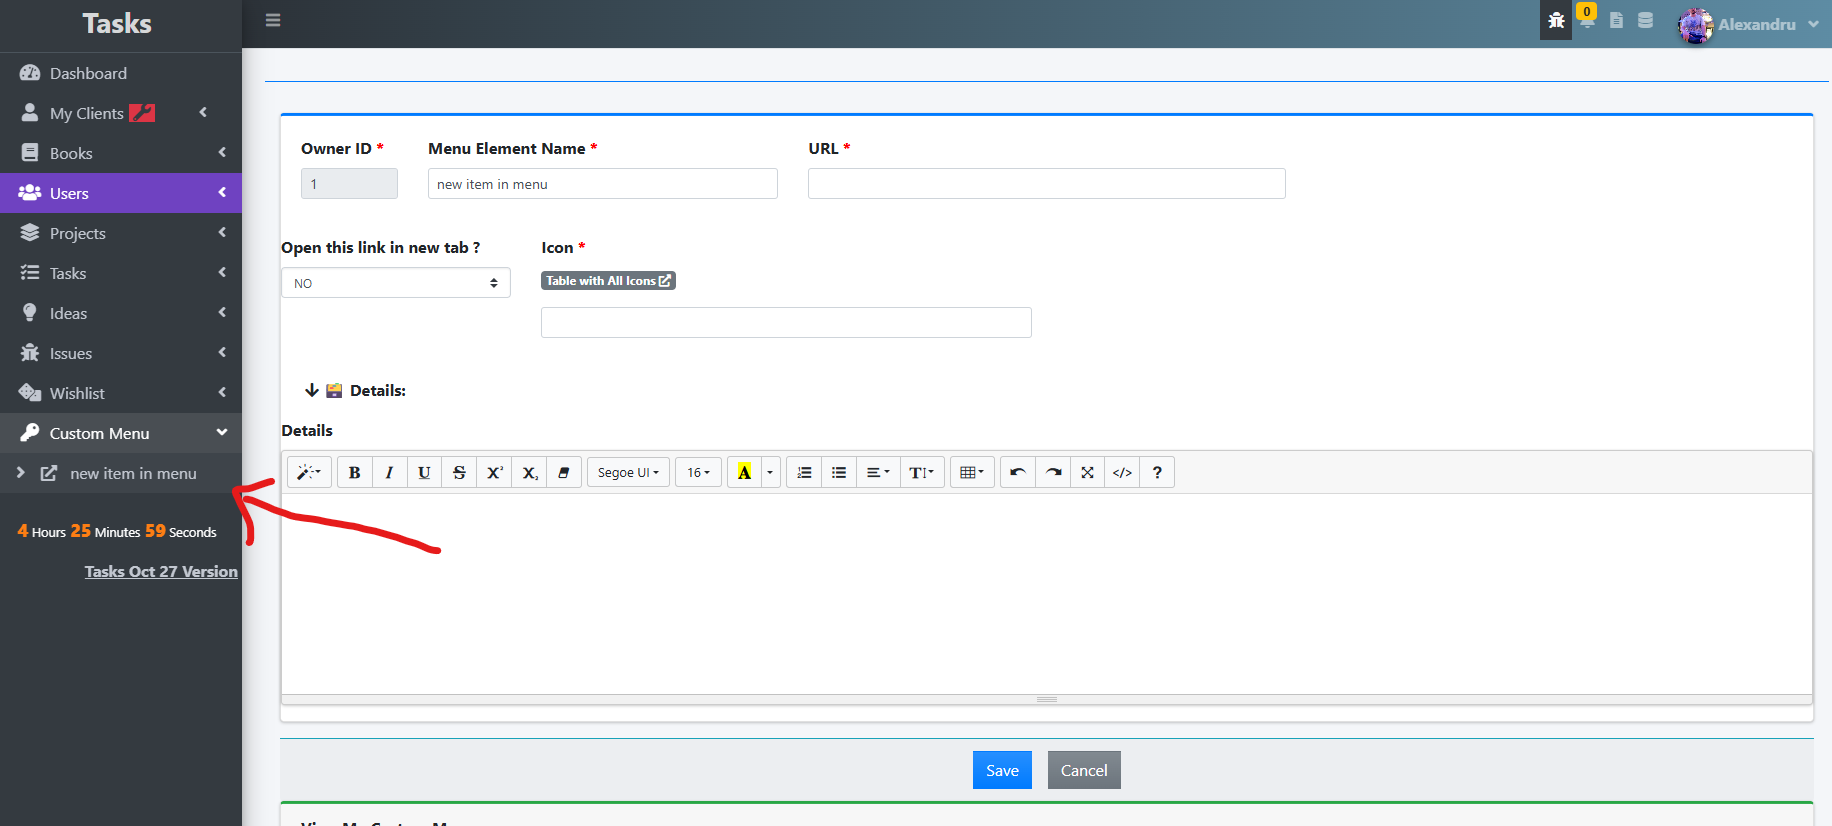1832x826 pixels.
Task: Click the yellow text highlight color button
Action: point(744,473)
